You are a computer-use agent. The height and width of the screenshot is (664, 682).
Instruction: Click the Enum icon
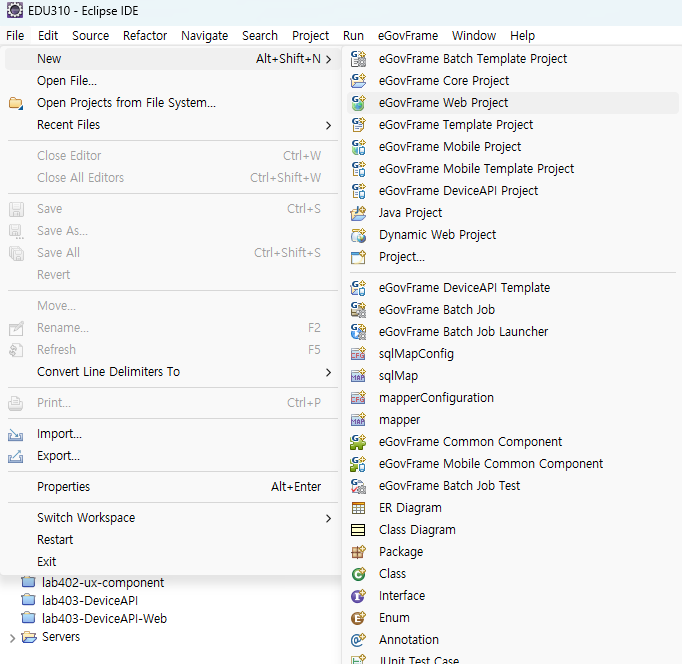358,618
